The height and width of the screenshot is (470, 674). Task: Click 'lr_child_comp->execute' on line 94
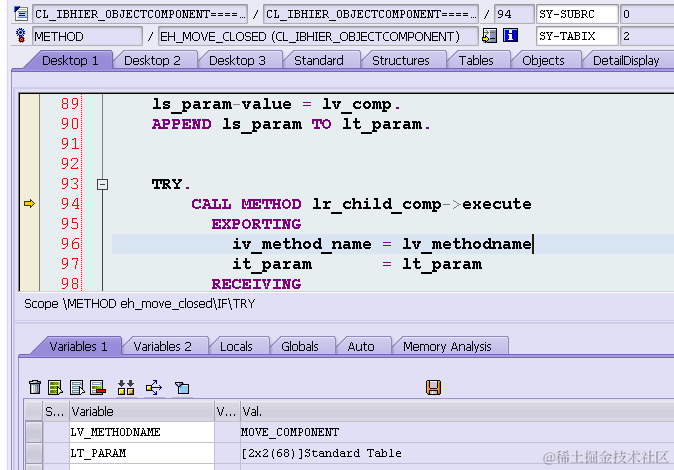(422, 204)
